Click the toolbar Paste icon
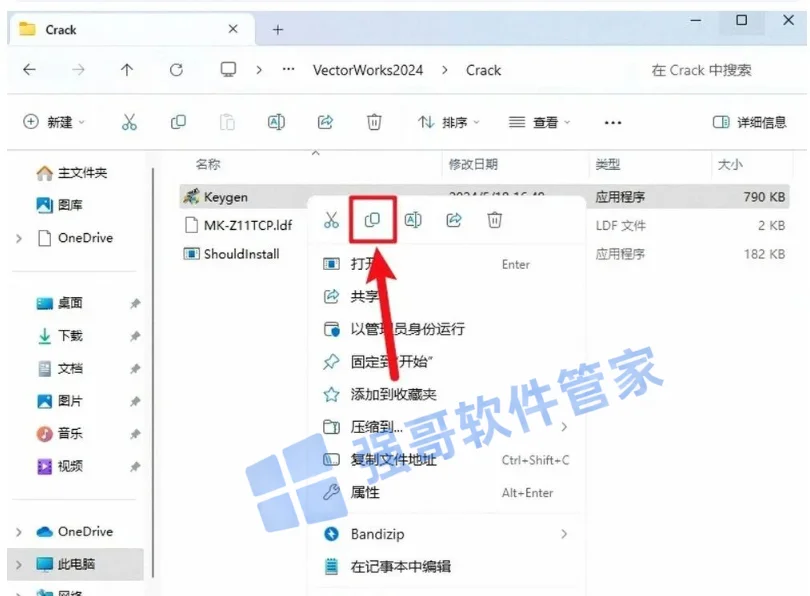Image resolution: width=810 pixels, height=596 pixels. (227, 122)
